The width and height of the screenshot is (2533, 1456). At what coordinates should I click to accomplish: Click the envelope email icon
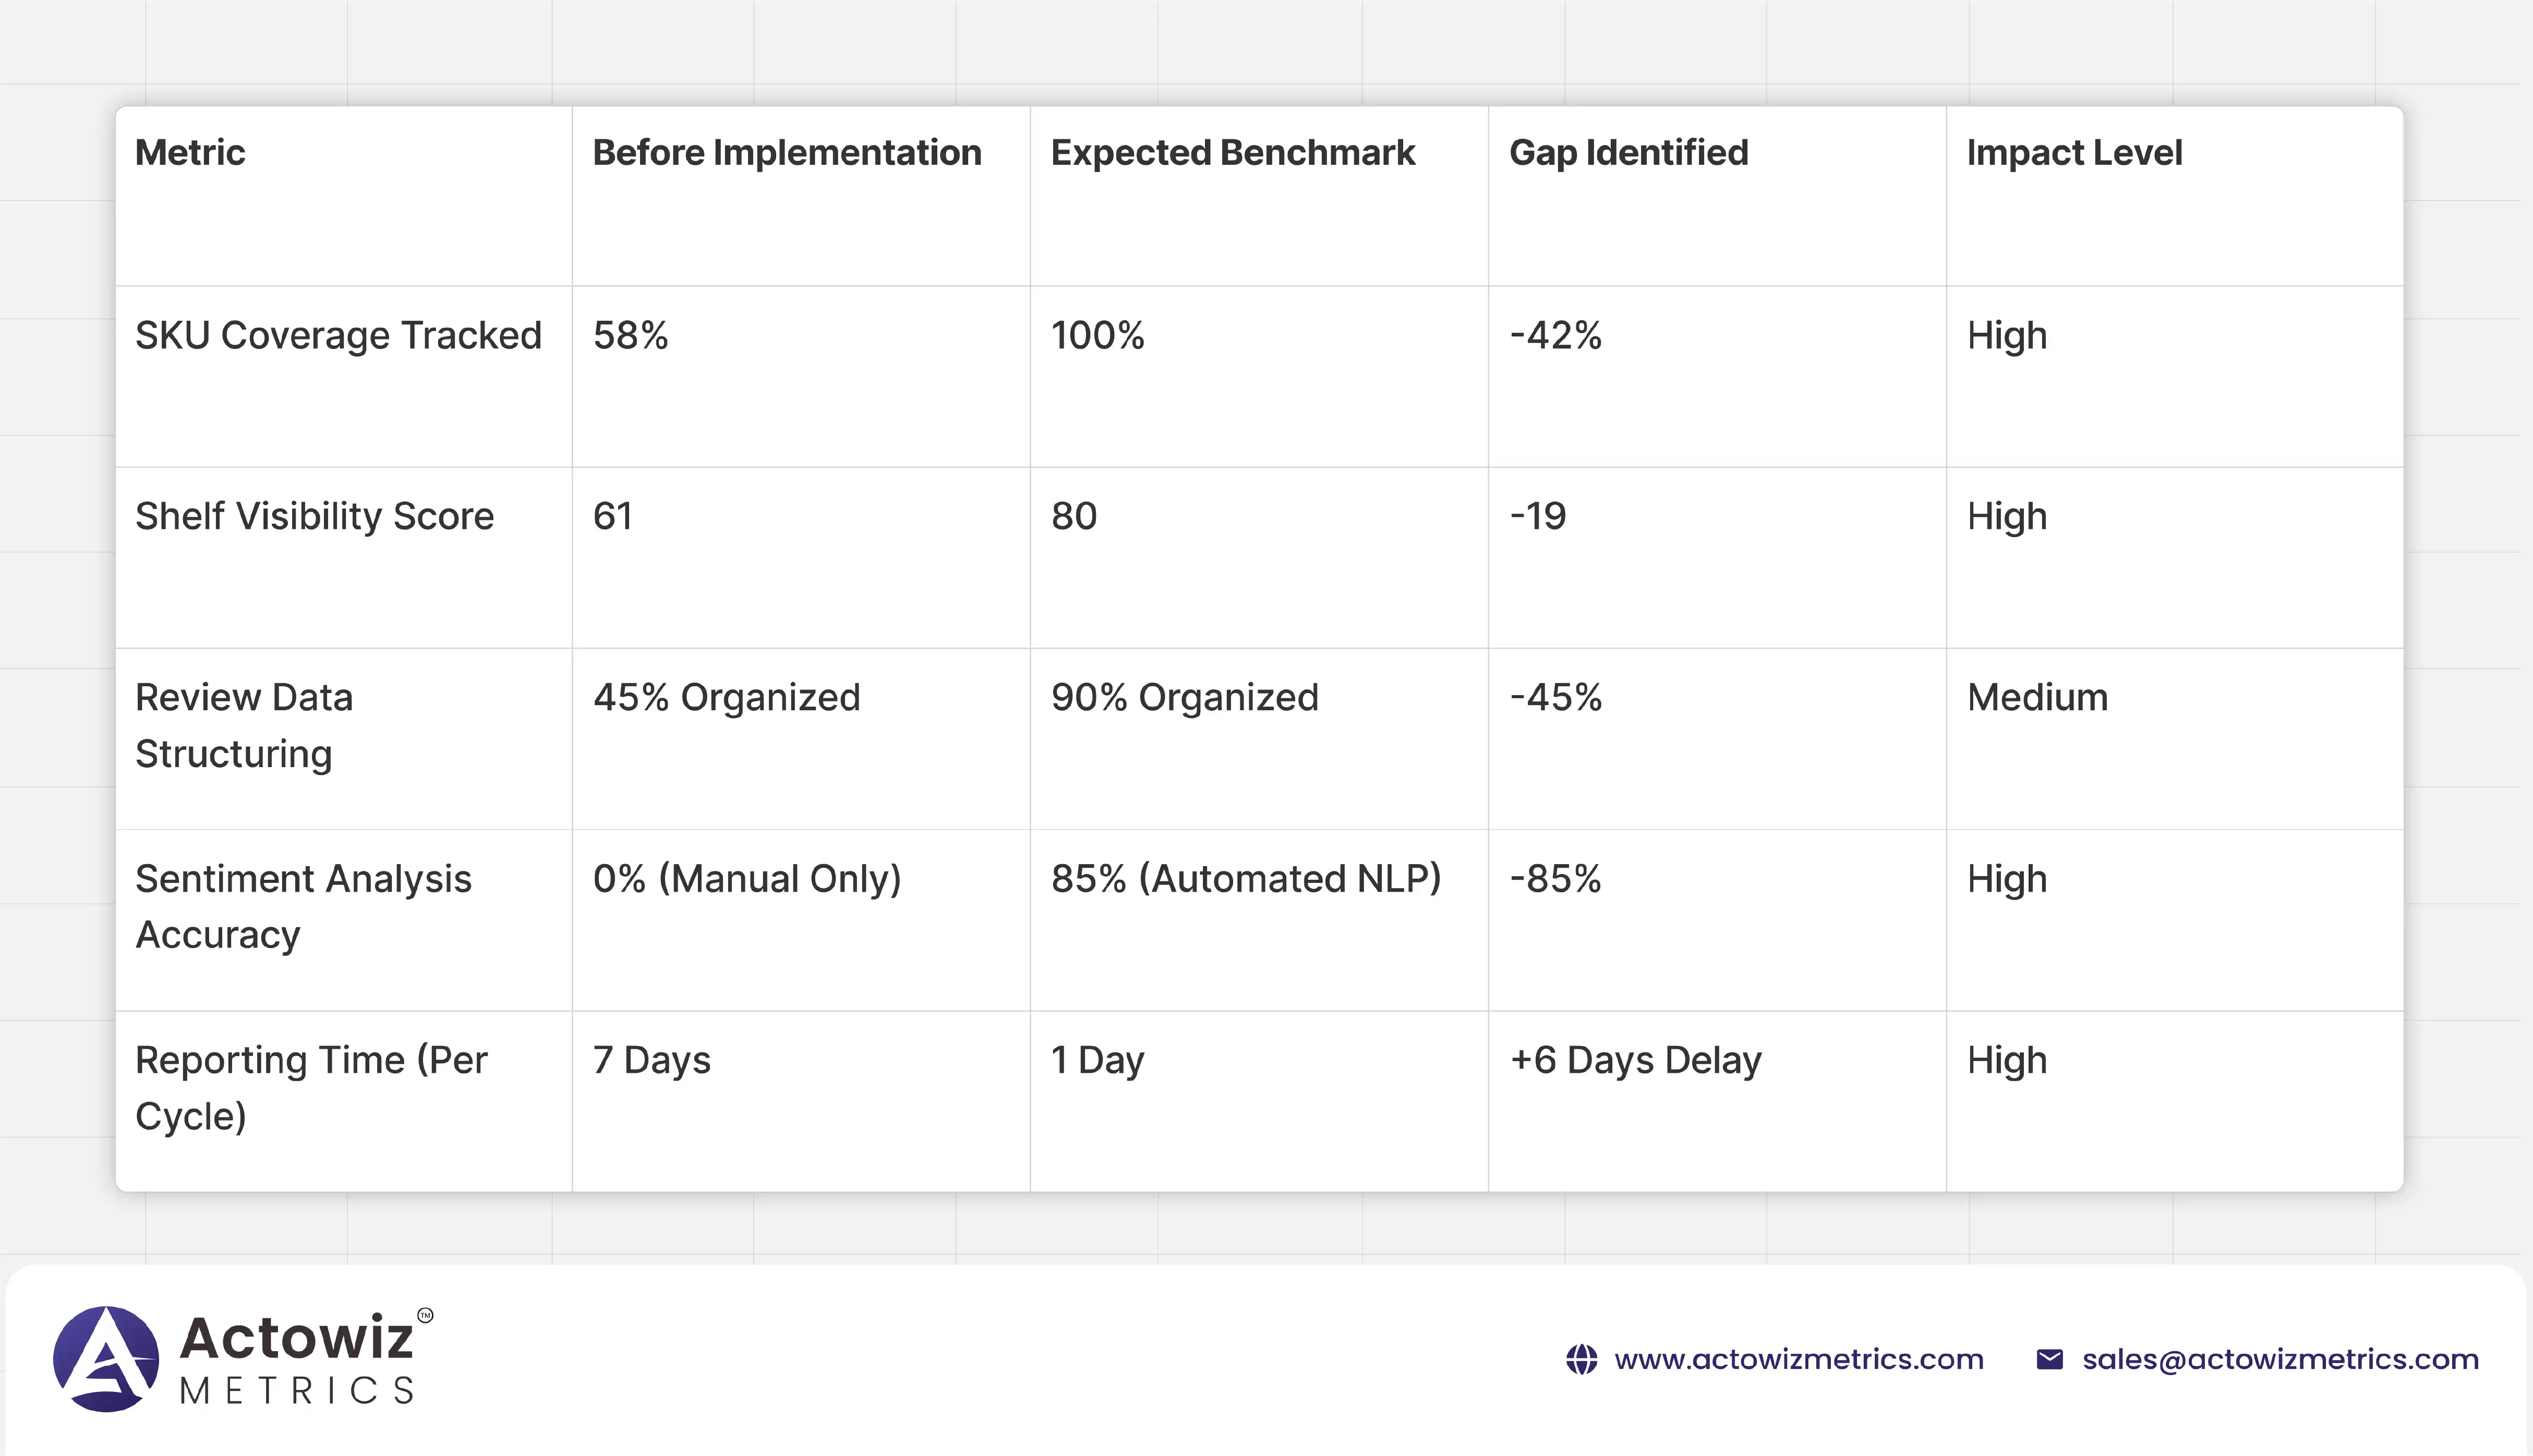[2049, 1360]
